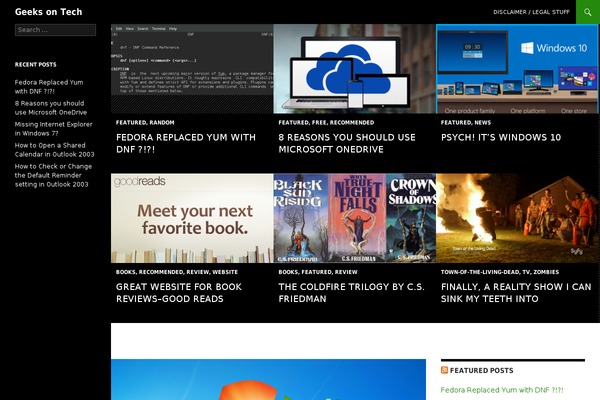Select Books tag under Coldfire Trilogy post
Image resolution: width=600 pixels, height=400 pixels.
pos(288,272)
